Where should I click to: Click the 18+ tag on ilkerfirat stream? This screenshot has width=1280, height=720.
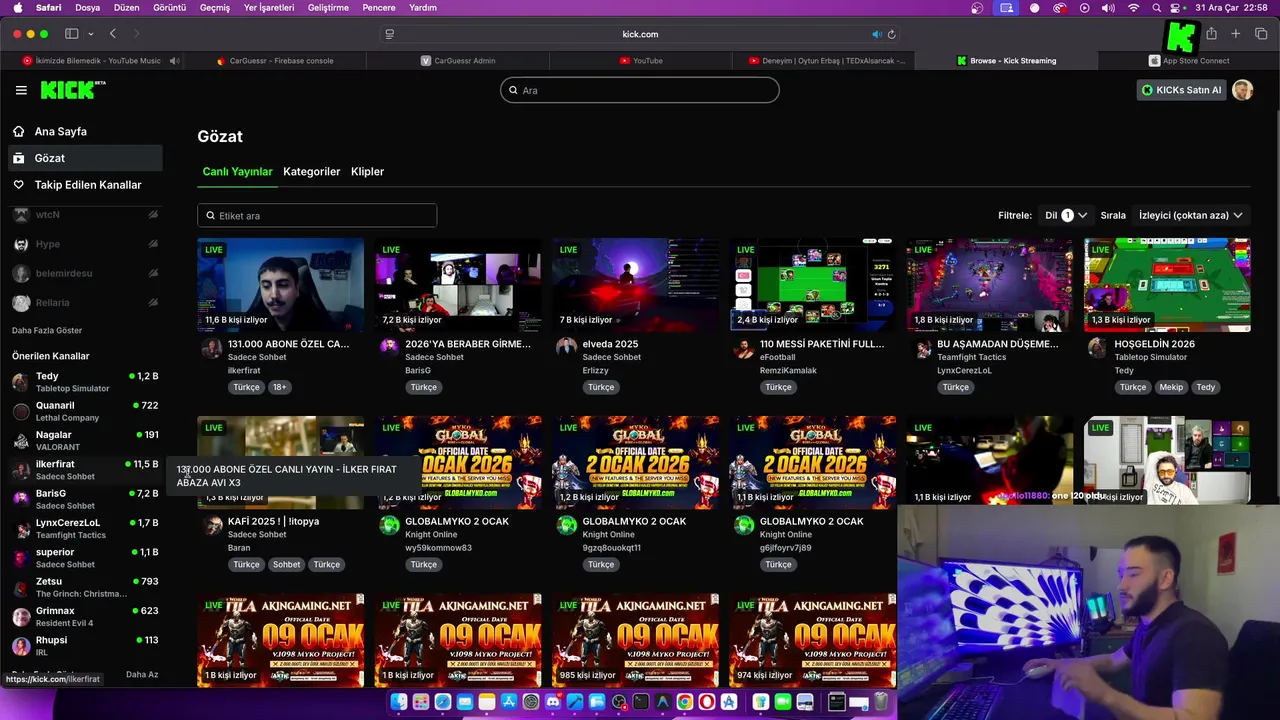point(279,387)
